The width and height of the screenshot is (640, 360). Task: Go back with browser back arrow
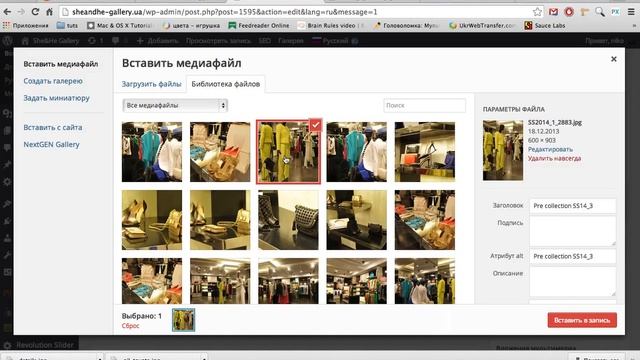[7, 12]
